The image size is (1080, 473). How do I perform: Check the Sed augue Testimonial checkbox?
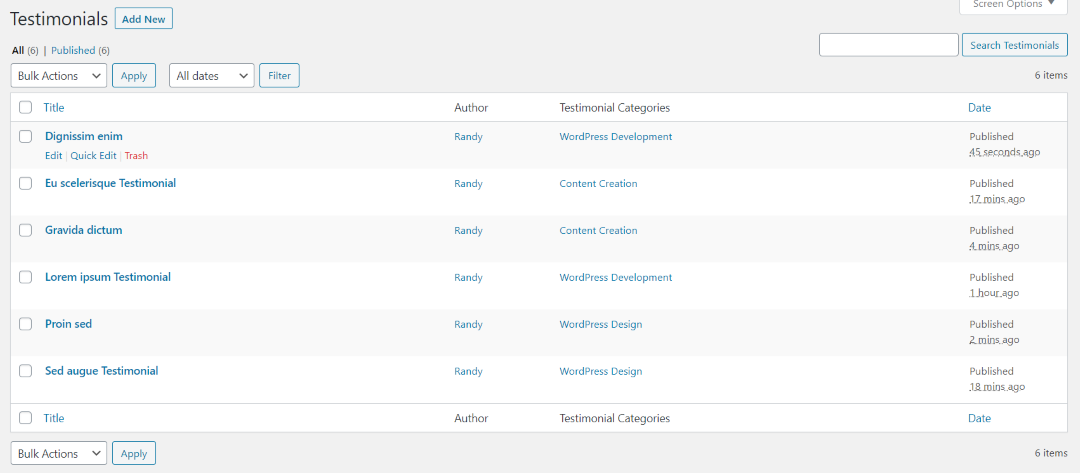[25, 370]
